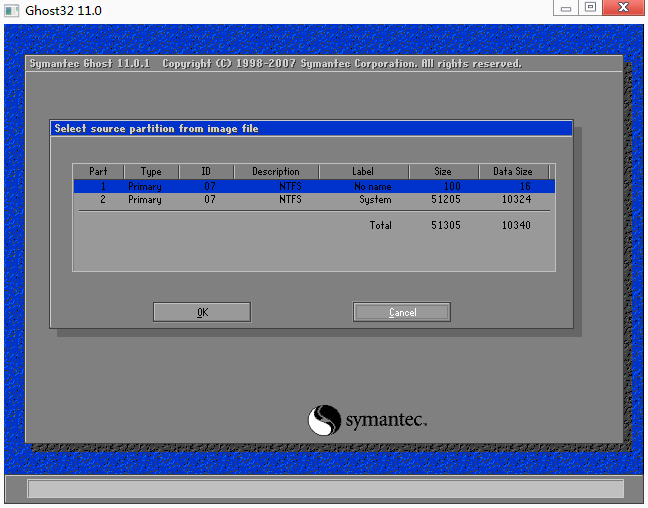Screen dimensions: 648x508
Task: Click Primary type in the System row
Action: (145, 200)
